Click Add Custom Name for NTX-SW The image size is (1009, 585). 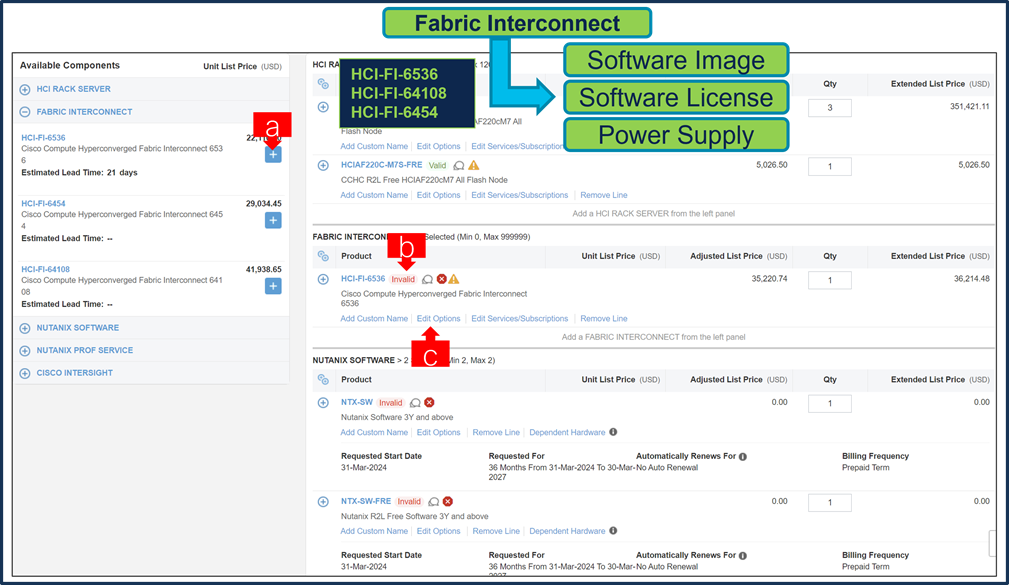(374, 432)
